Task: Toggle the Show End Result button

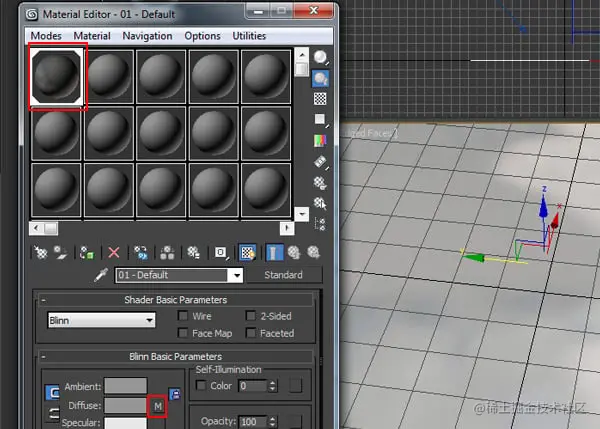Action: point(274,253)
